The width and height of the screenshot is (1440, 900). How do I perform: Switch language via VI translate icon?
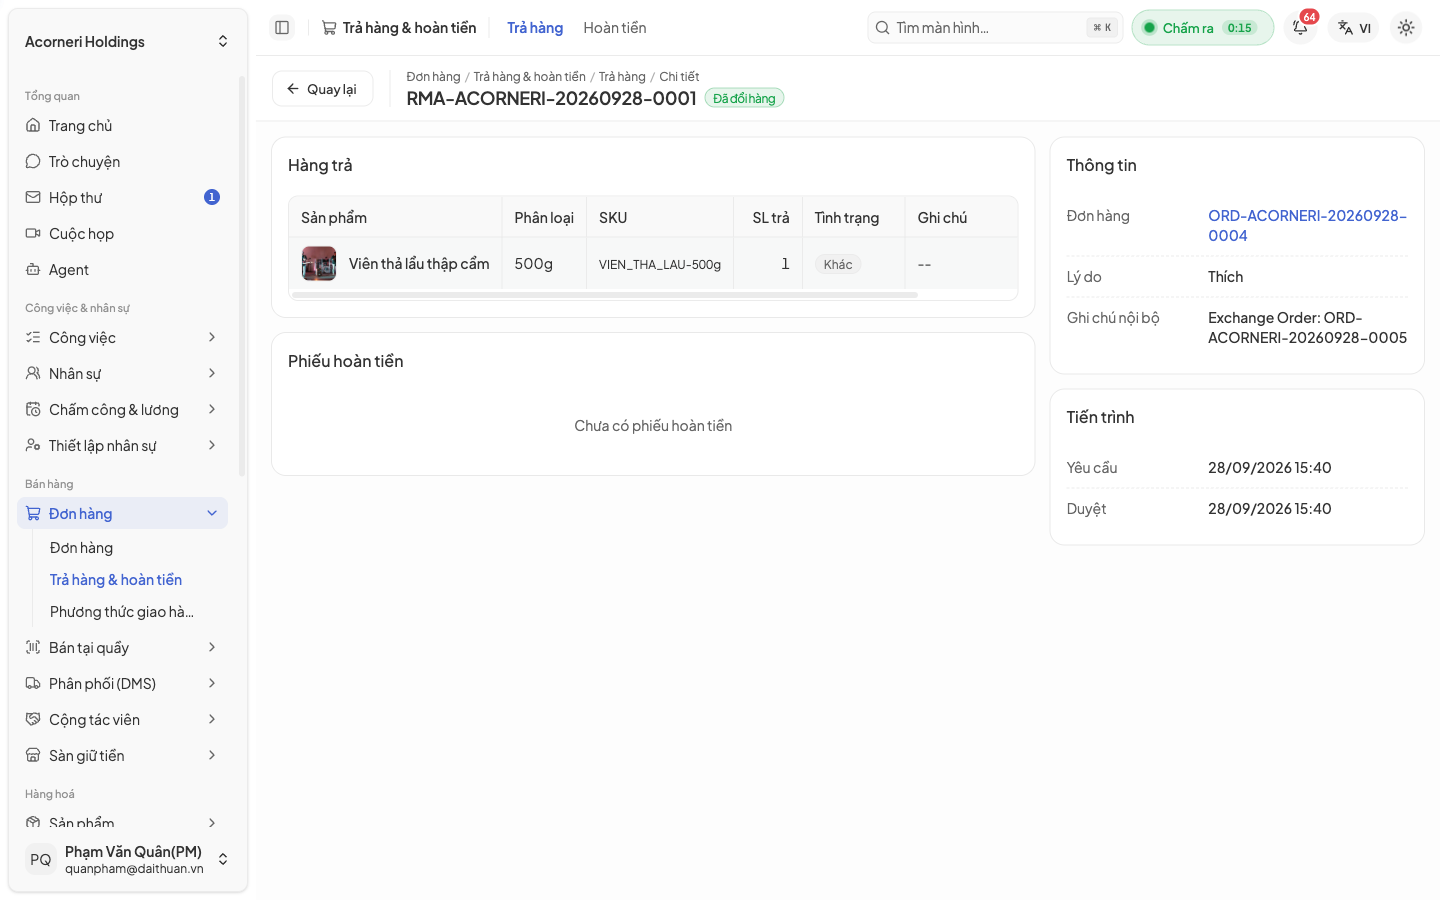pos(1354,28)
